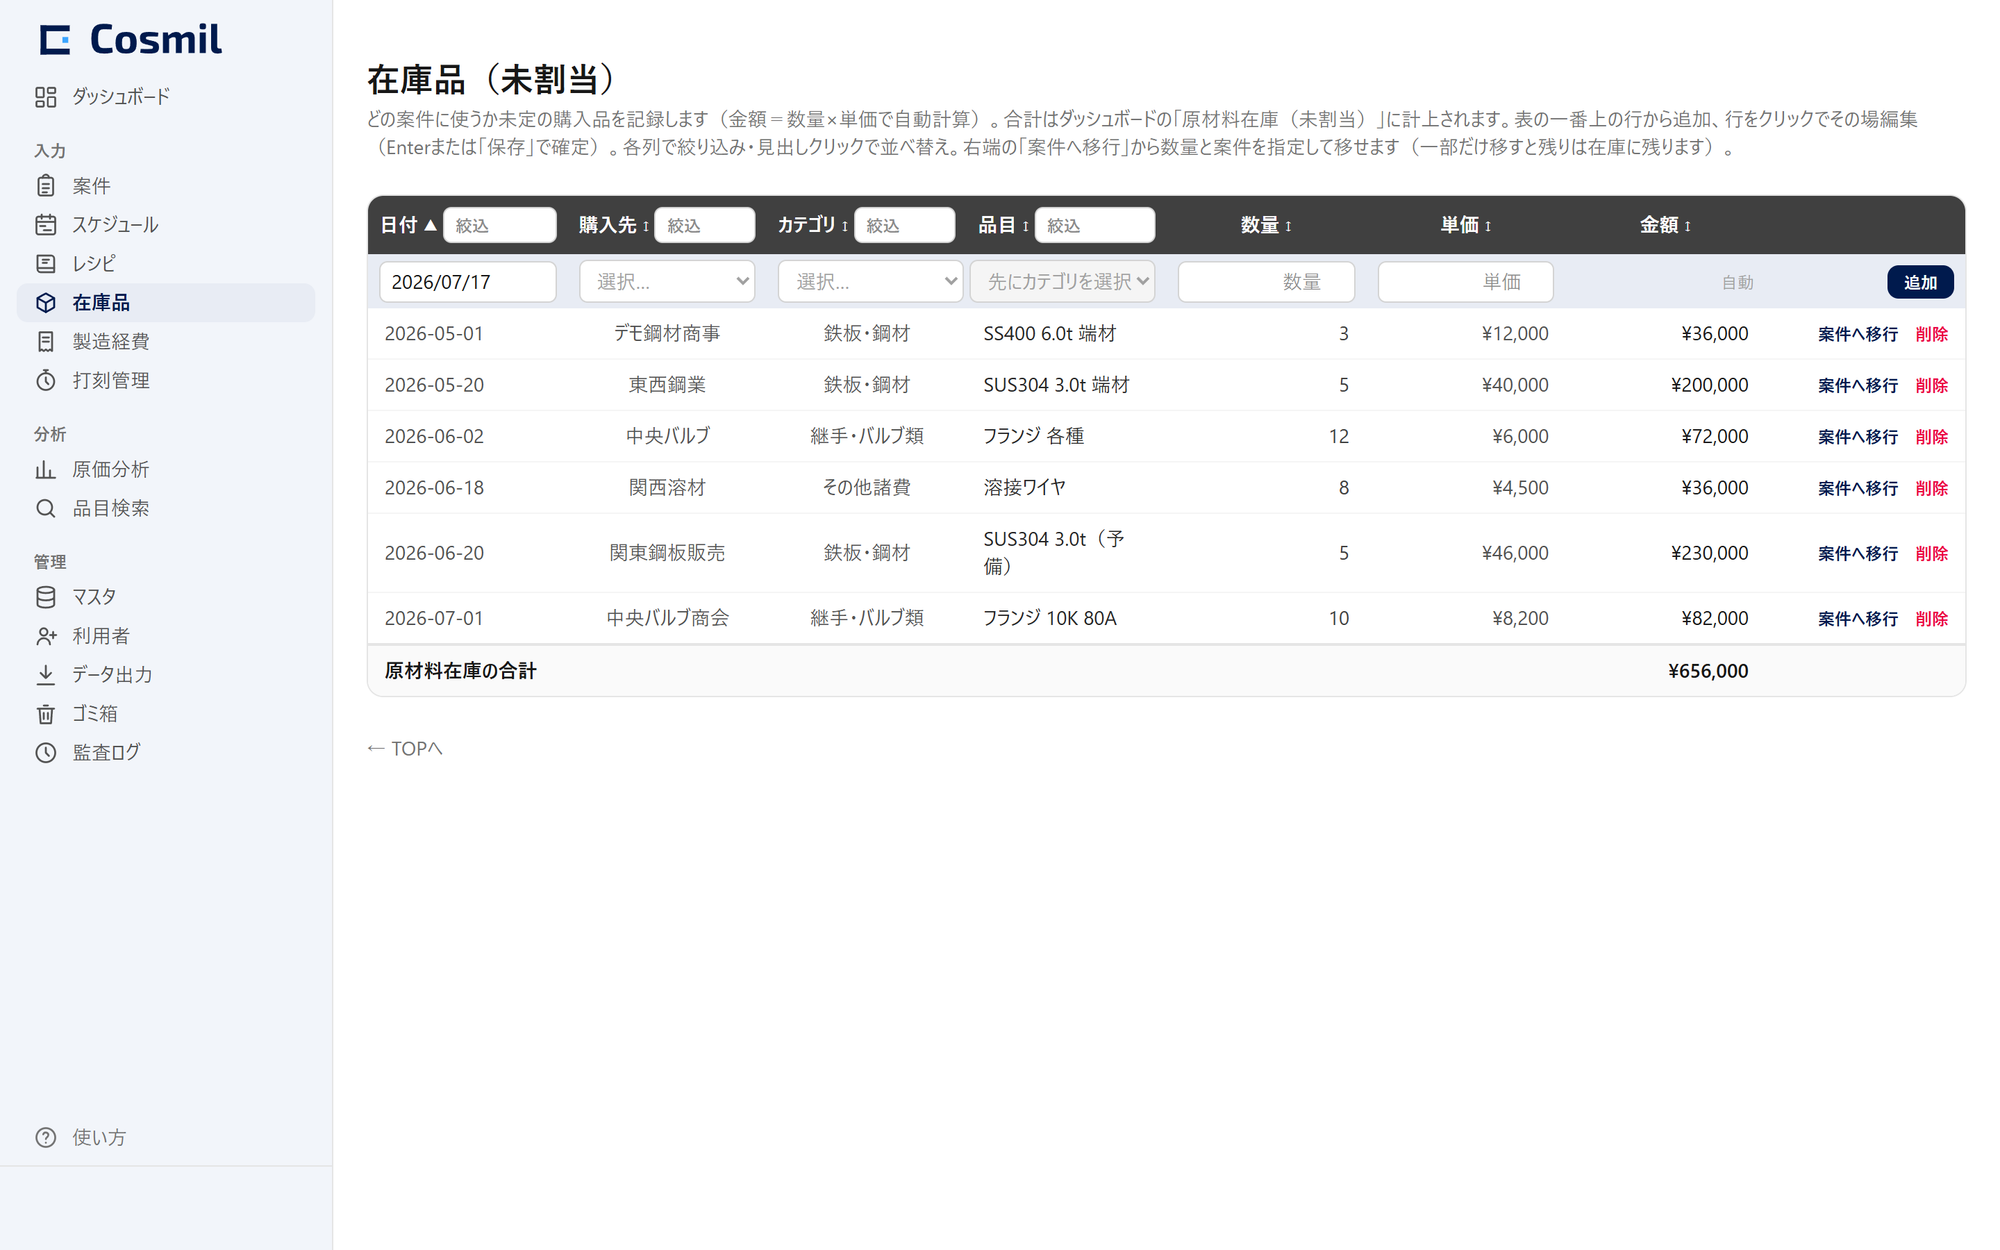Viewport: 2000px width, 1250px height.
Task: Delete the フランジ 各種 row
Action: click(x=1931, y=437)
